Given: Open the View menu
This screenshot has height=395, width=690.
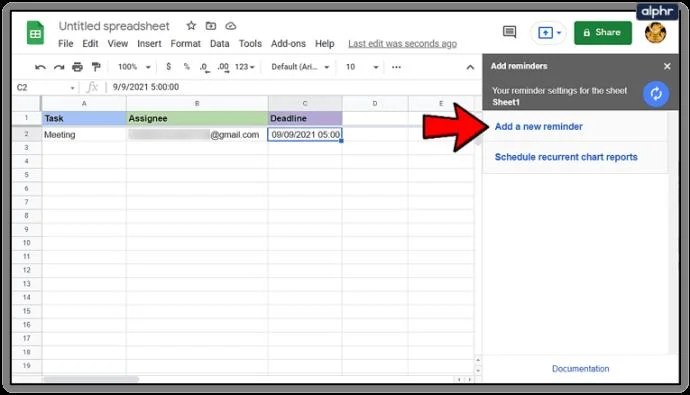Looking at the screenshot, I should coord(117,44).
